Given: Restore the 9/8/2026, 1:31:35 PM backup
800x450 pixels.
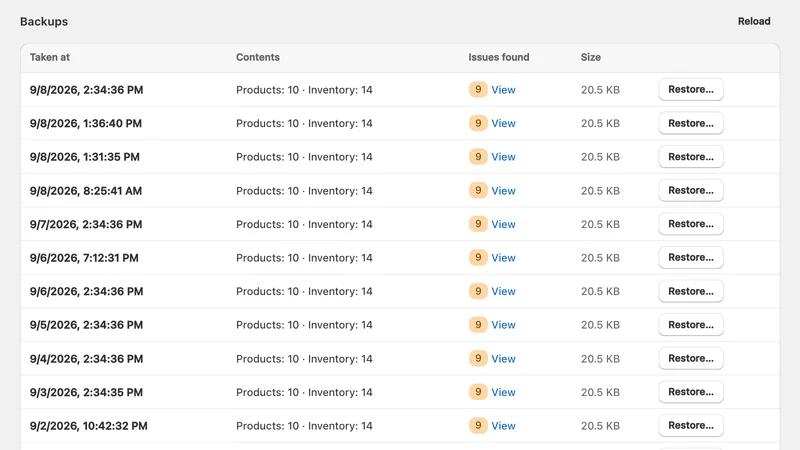Looking at the screenshot, I should tap(691, 157).
